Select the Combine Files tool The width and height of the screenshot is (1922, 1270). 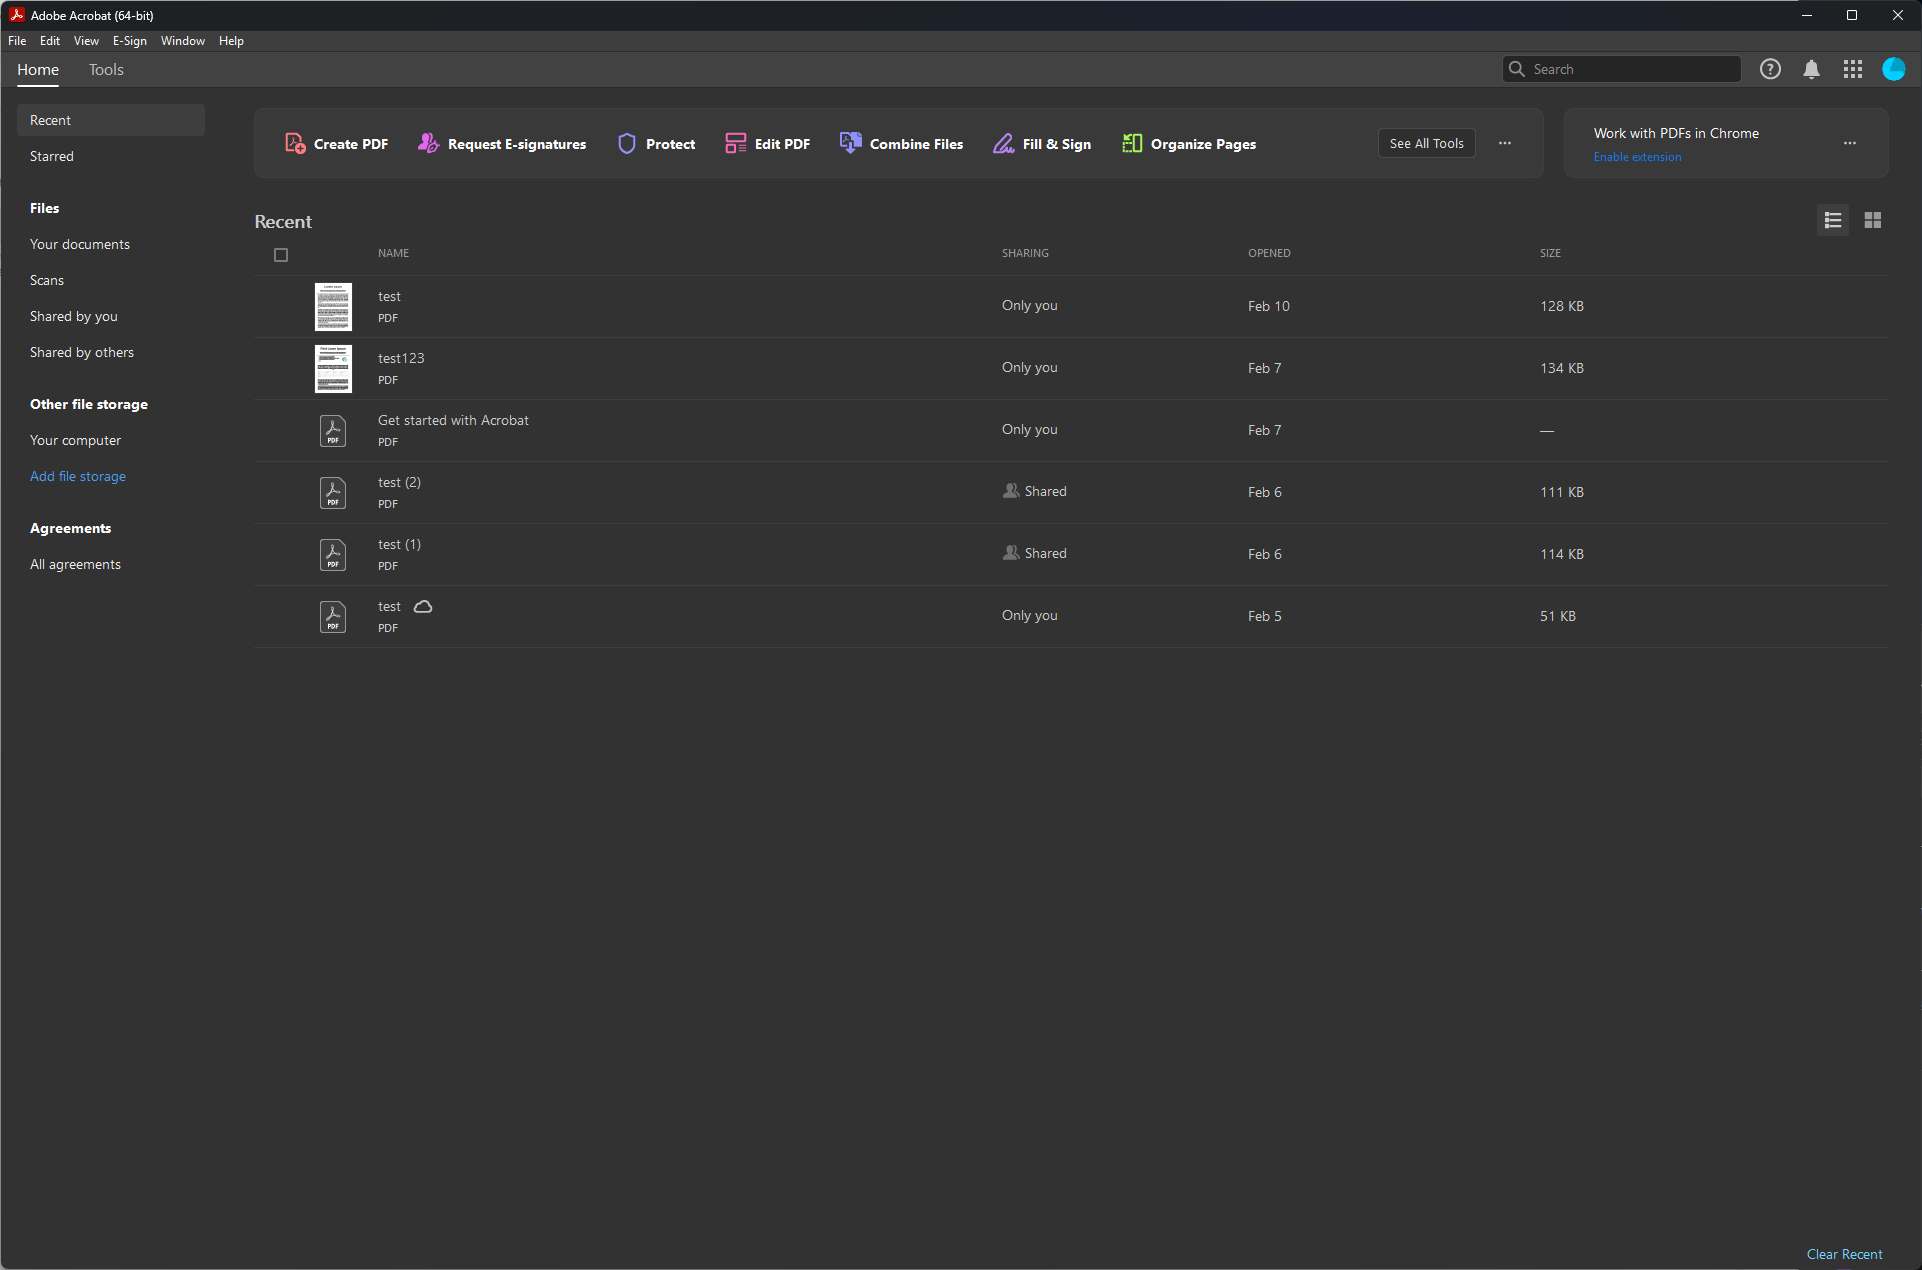pyautogui.click(x=901, y=144)
